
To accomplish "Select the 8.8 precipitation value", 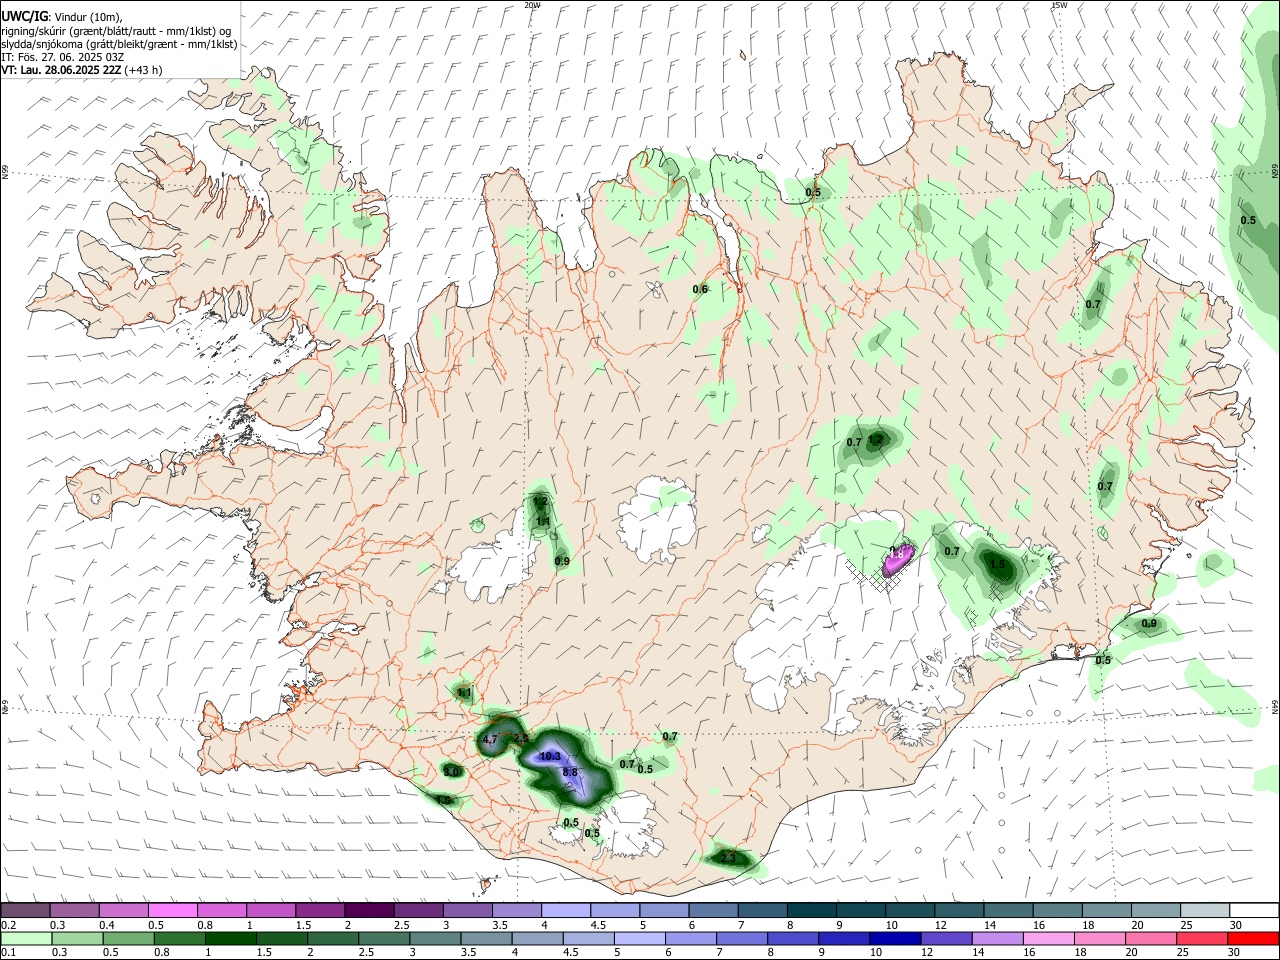I will coord(570,773).
